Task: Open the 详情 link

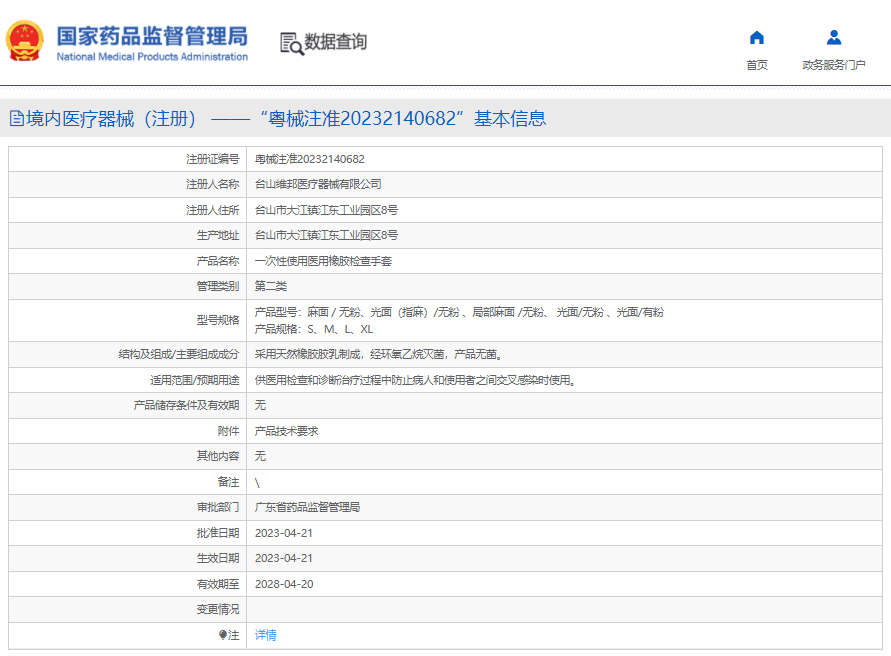Action: coord(265,635)
